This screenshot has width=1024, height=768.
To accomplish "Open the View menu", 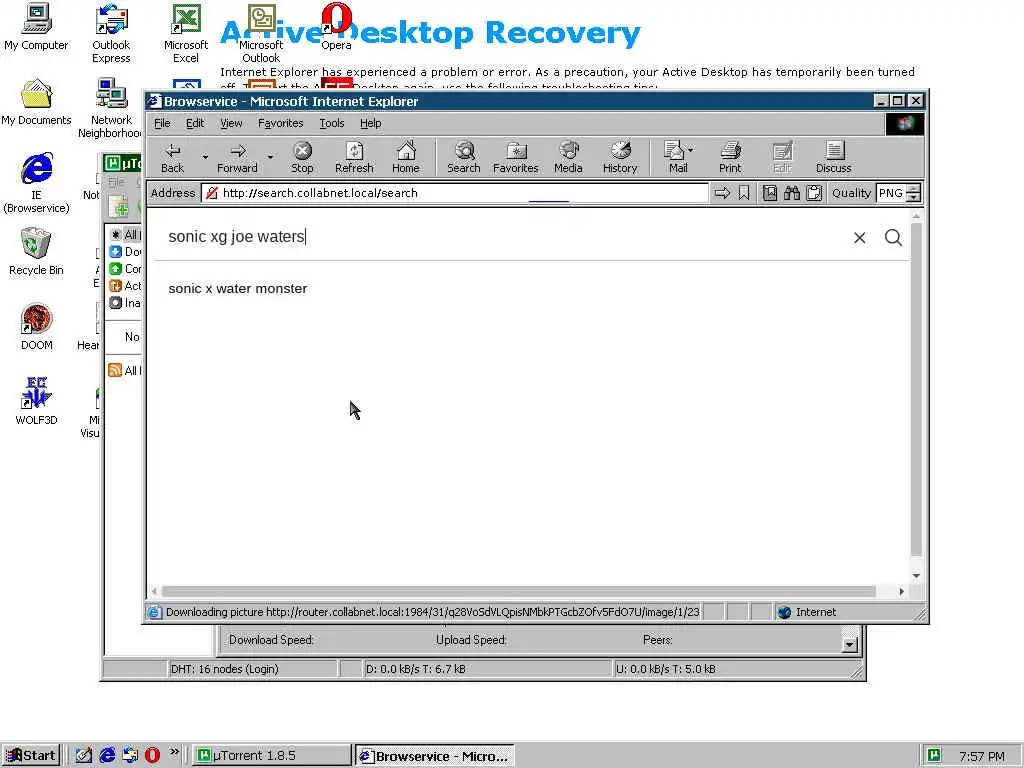I will [231, 123].
